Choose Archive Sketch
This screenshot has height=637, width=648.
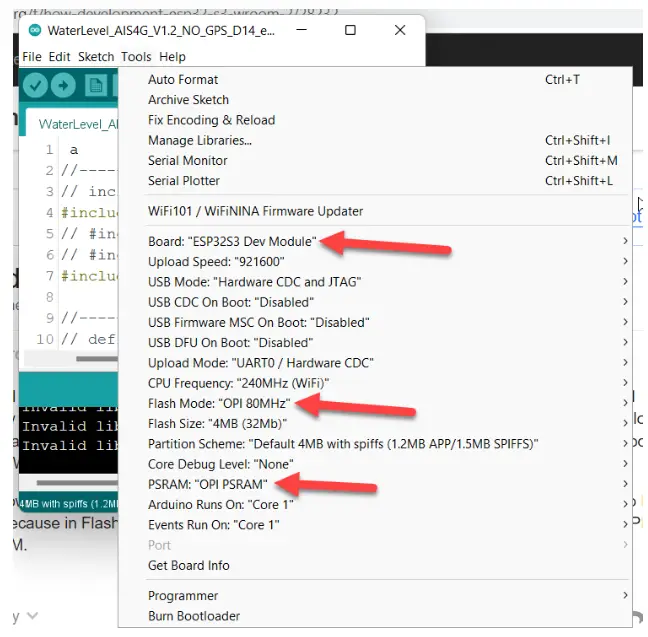click(375, 100)
